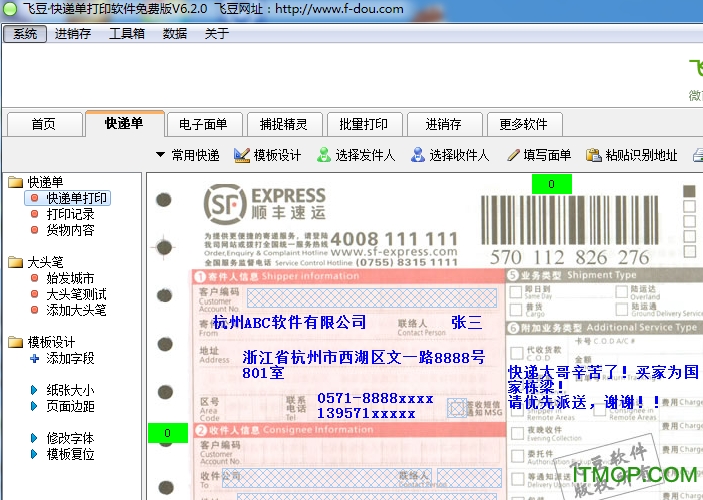
Task: Click the 填写面单 pencil icon
Action: tap(513, 155)
